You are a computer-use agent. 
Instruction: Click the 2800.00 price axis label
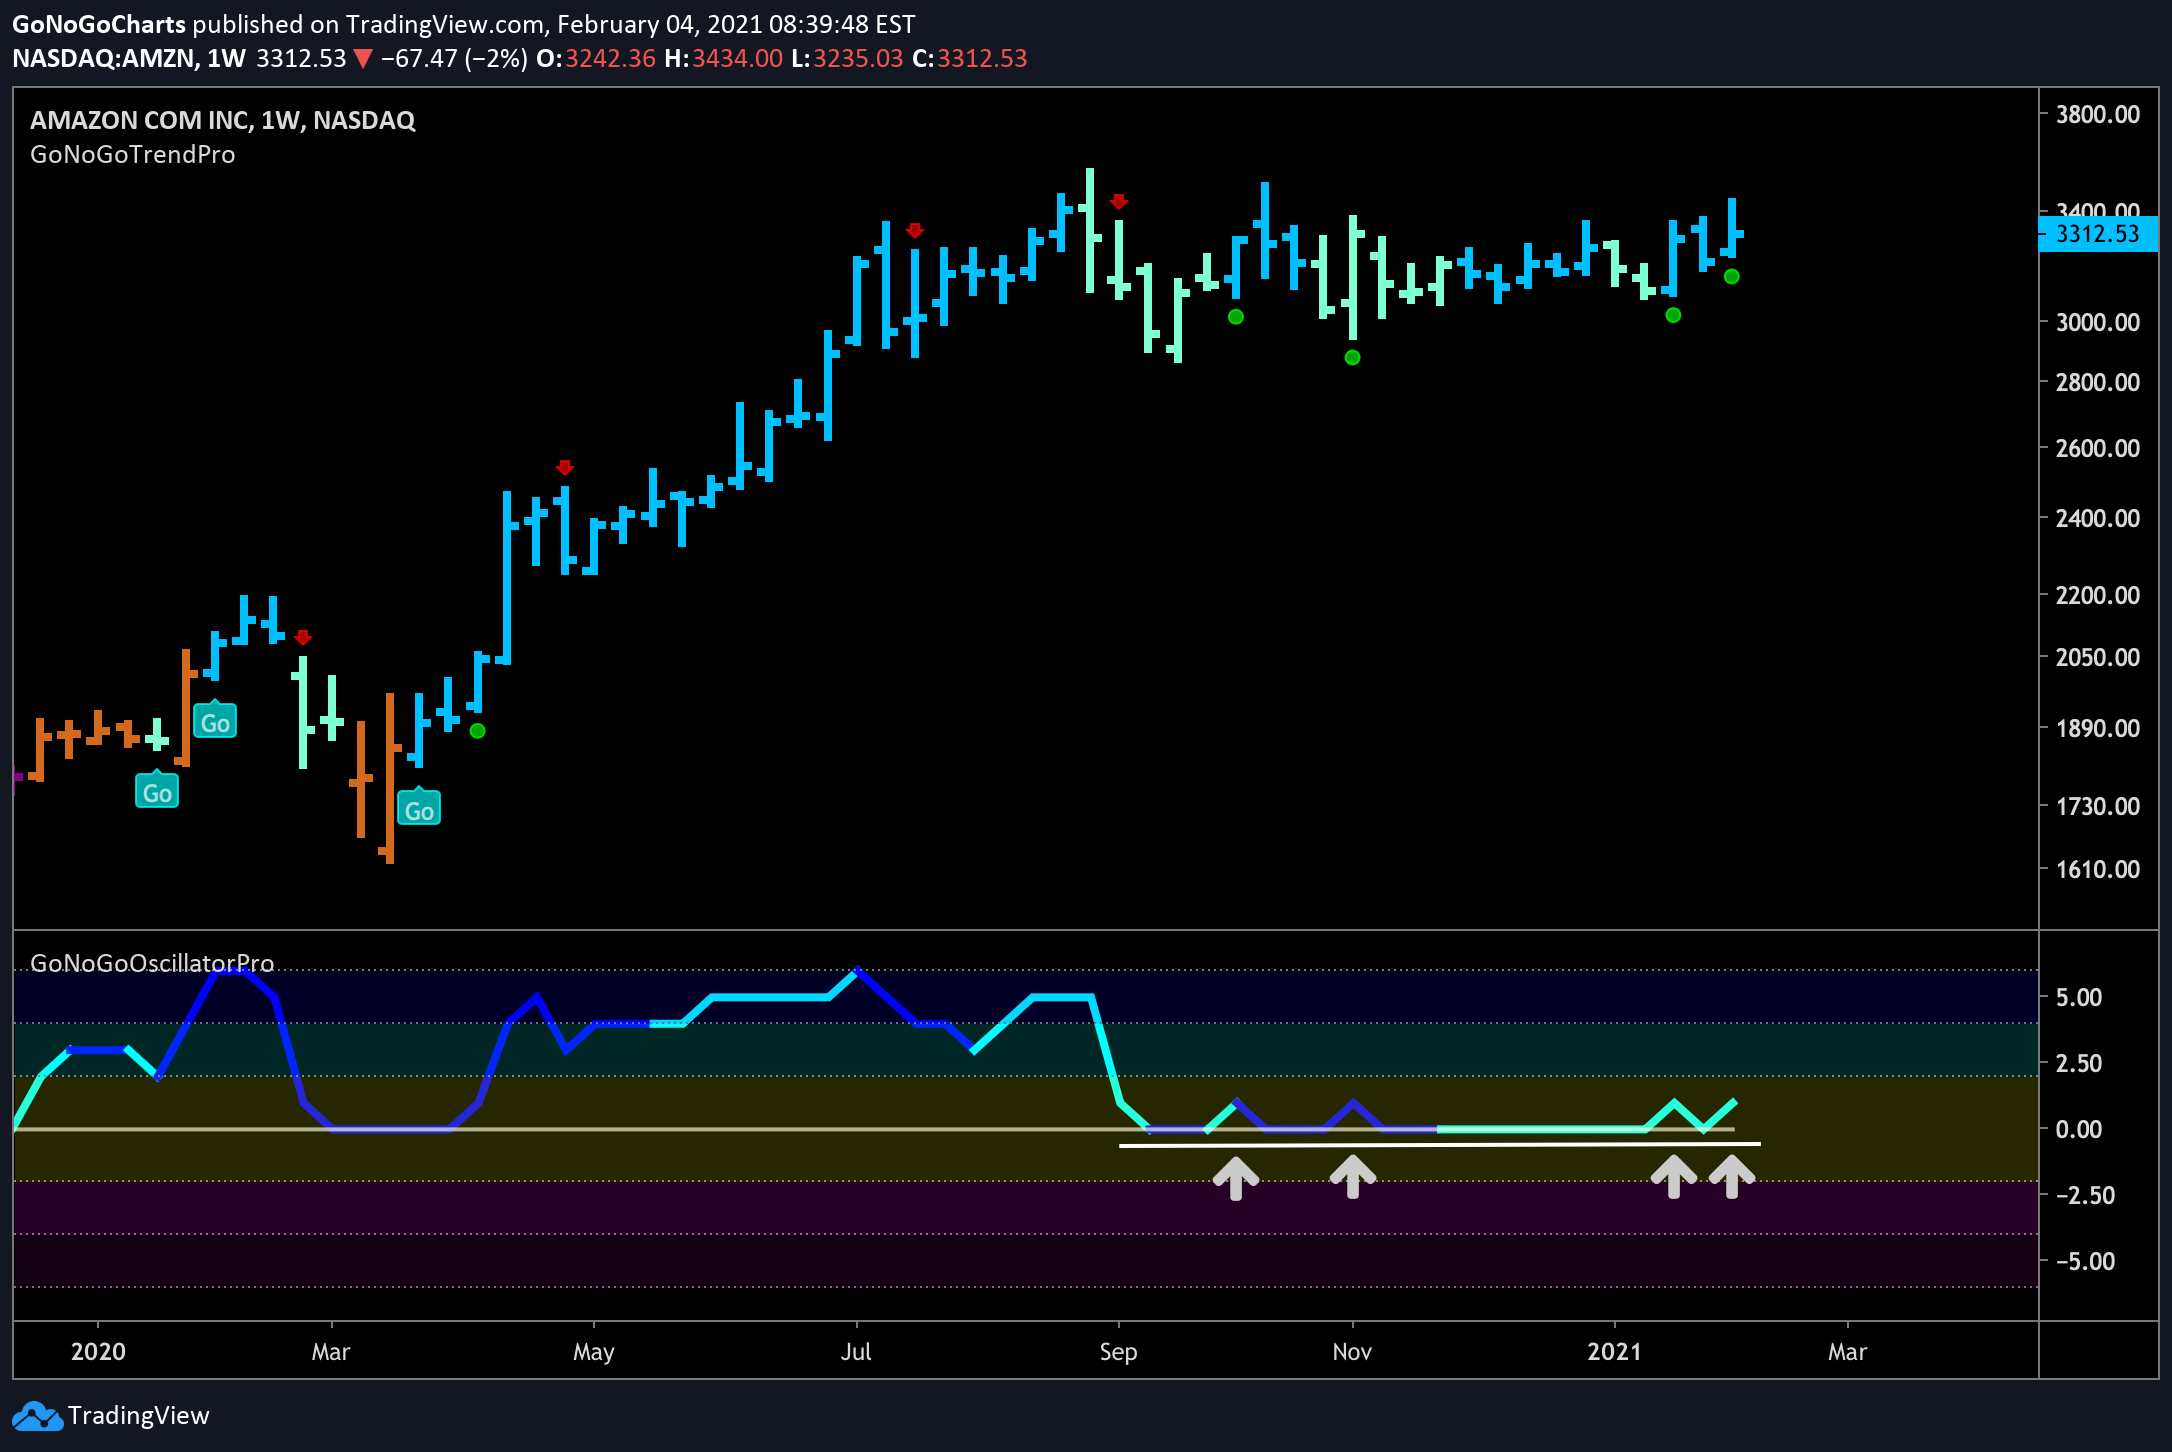[2097, 382]
